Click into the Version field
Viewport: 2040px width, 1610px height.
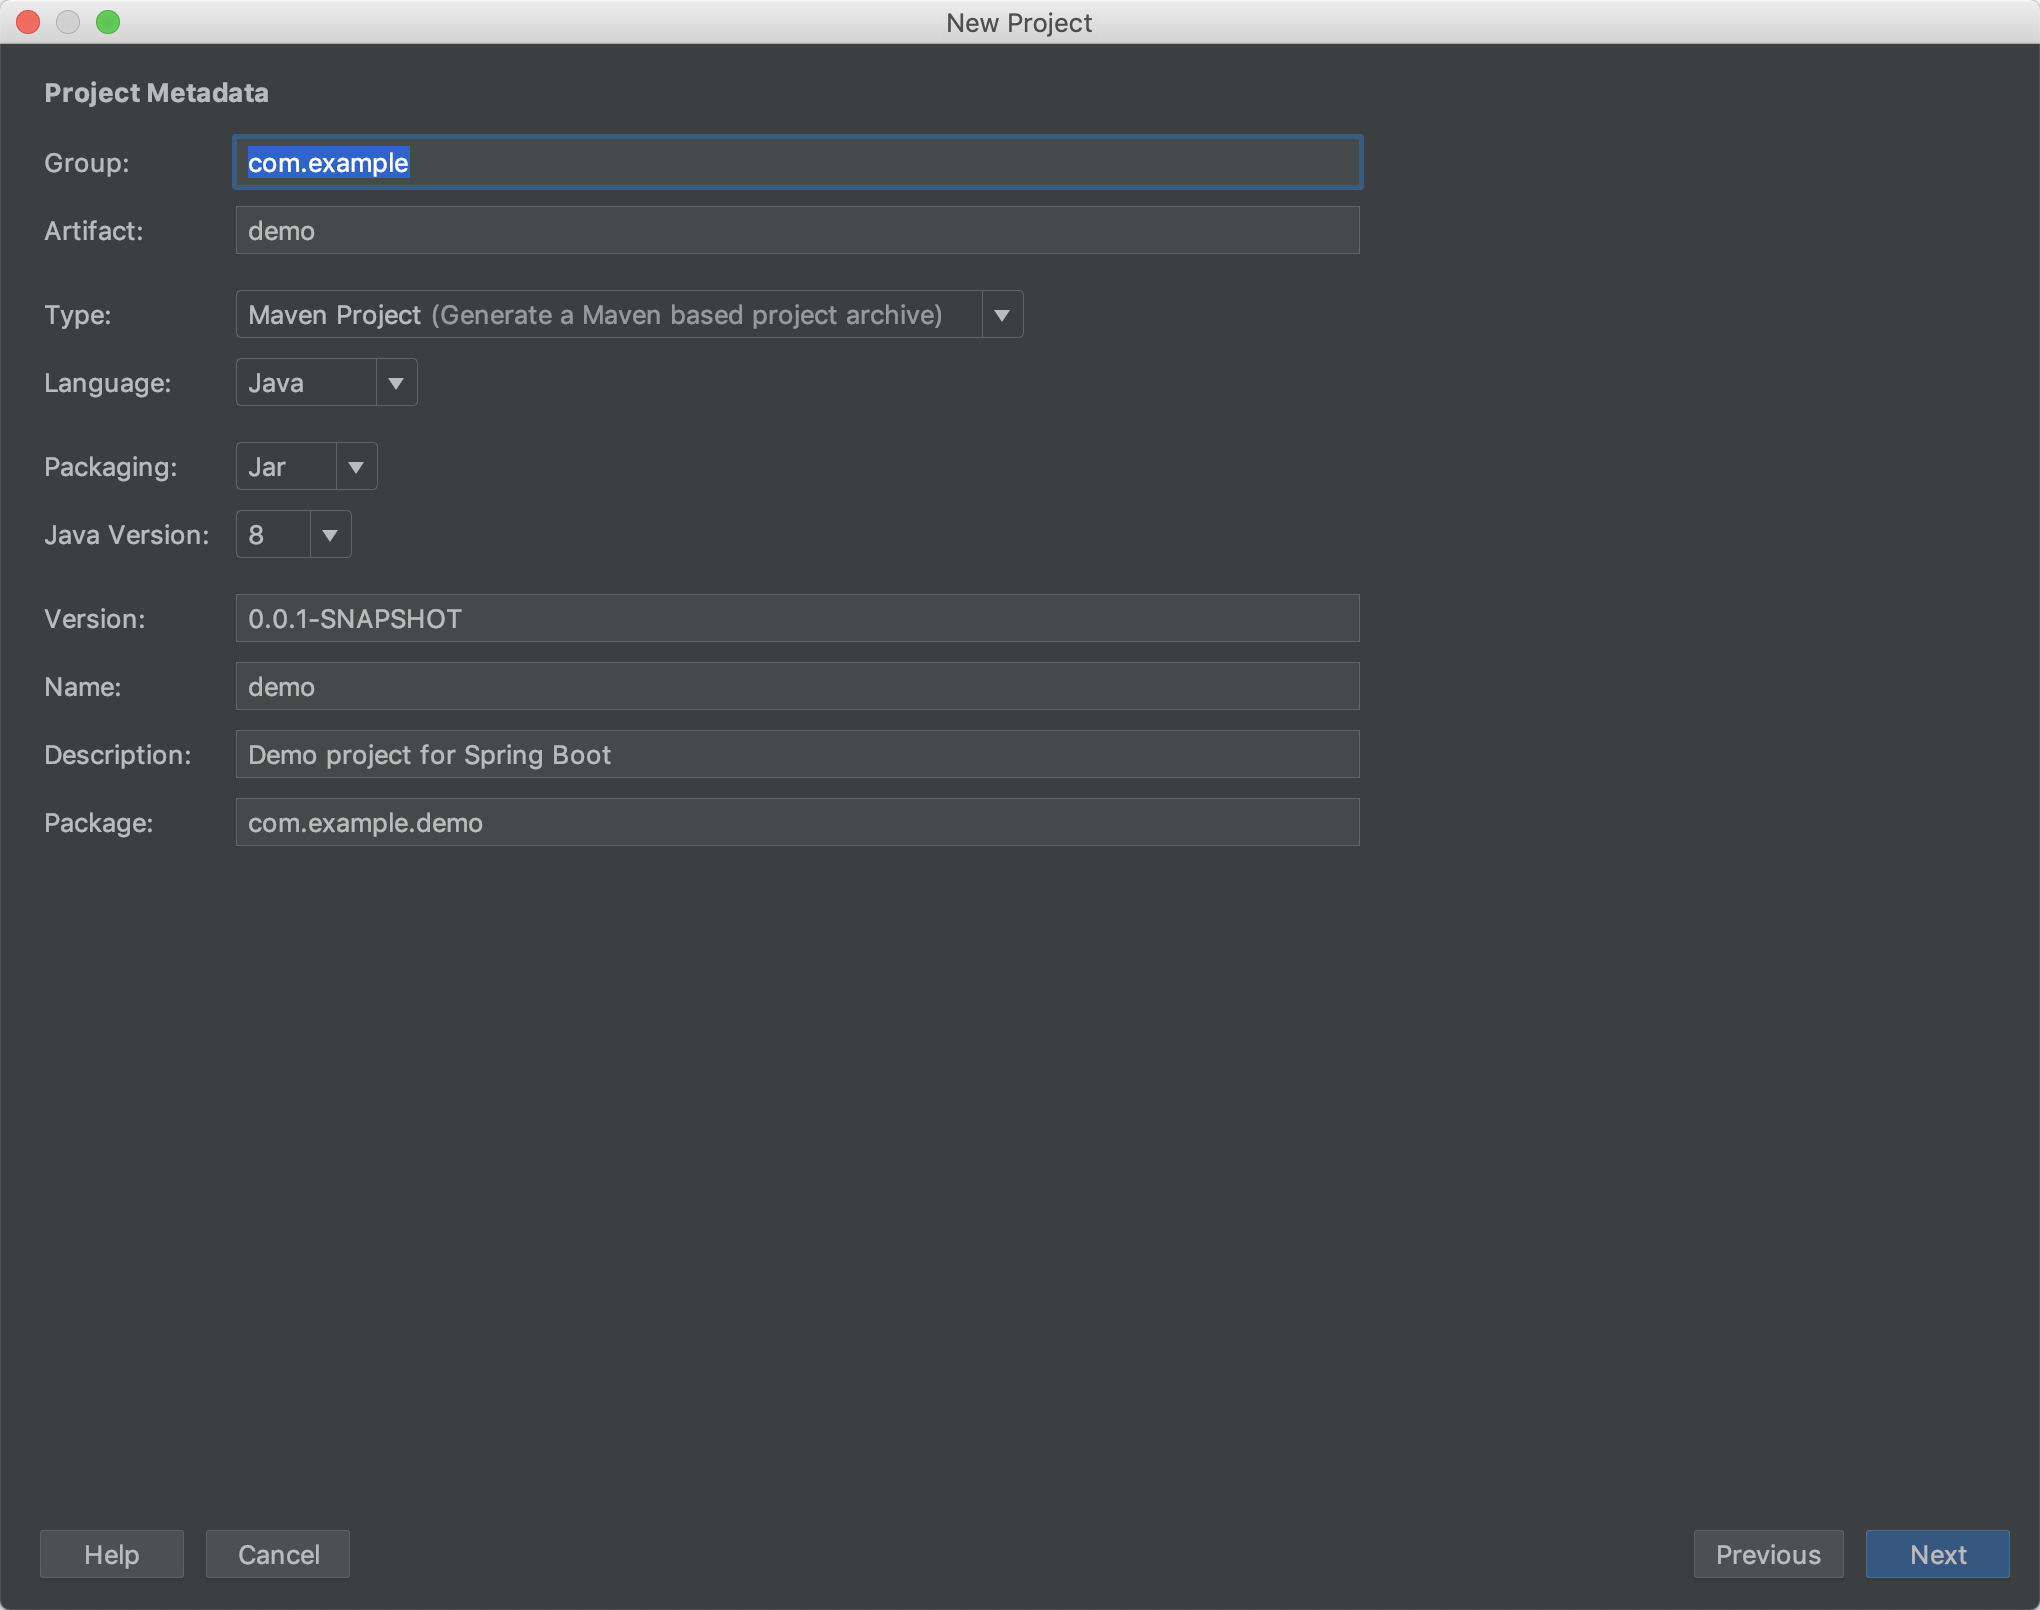point(797,619)
